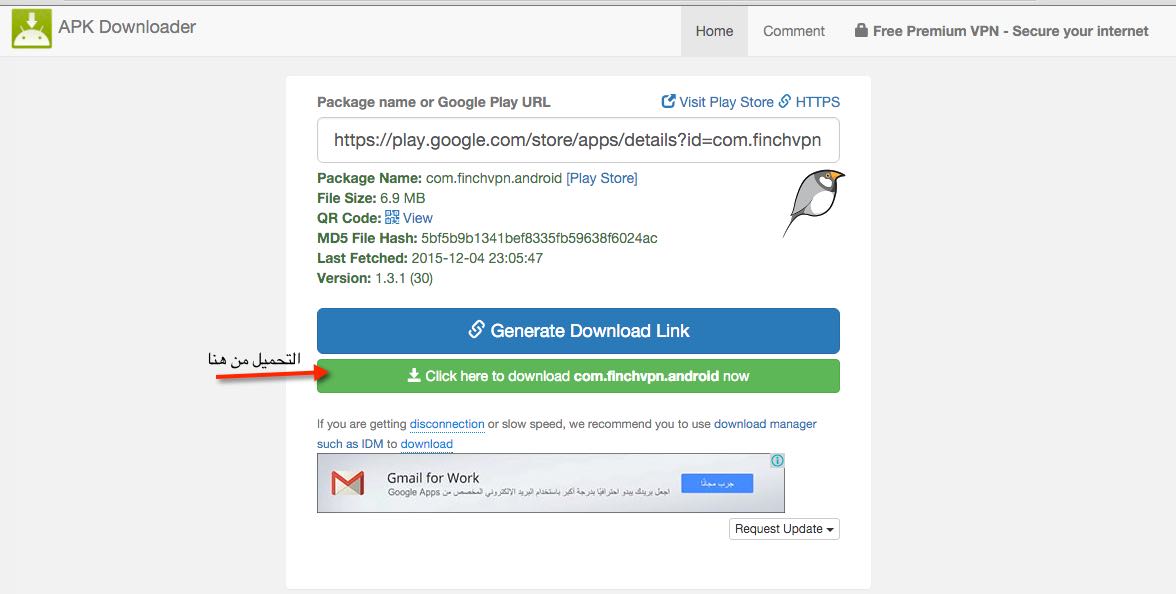Follow the 'disconnection' hyperlink

coord(447,424)
